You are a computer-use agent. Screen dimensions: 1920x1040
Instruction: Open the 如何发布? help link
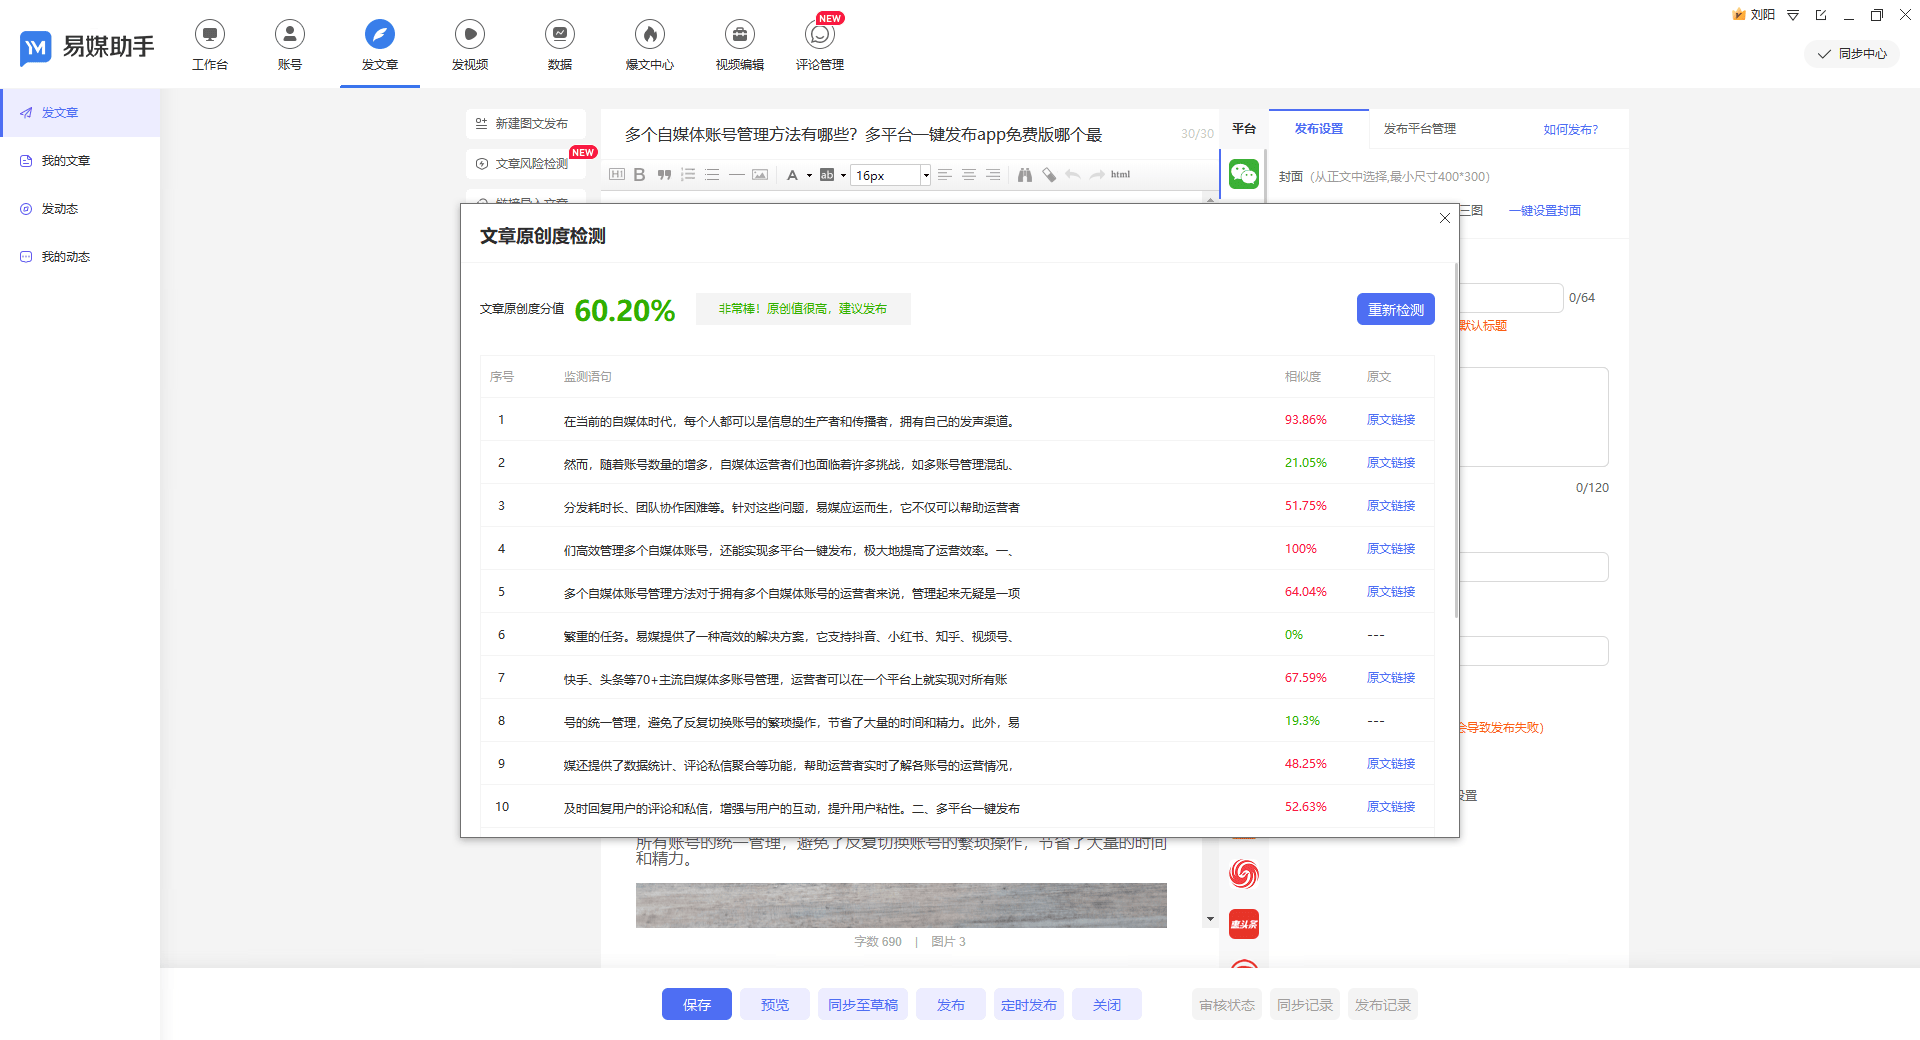(1570, 130)
